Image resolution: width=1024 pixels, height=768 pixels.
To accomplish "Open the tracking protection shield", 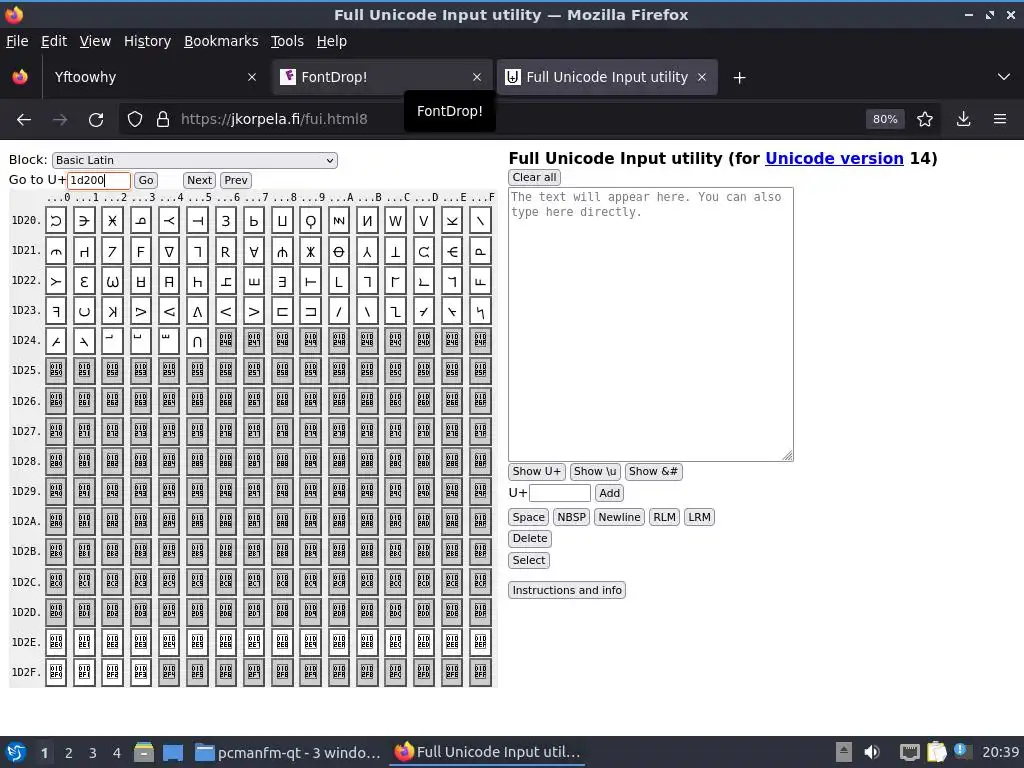I will 135,120.
